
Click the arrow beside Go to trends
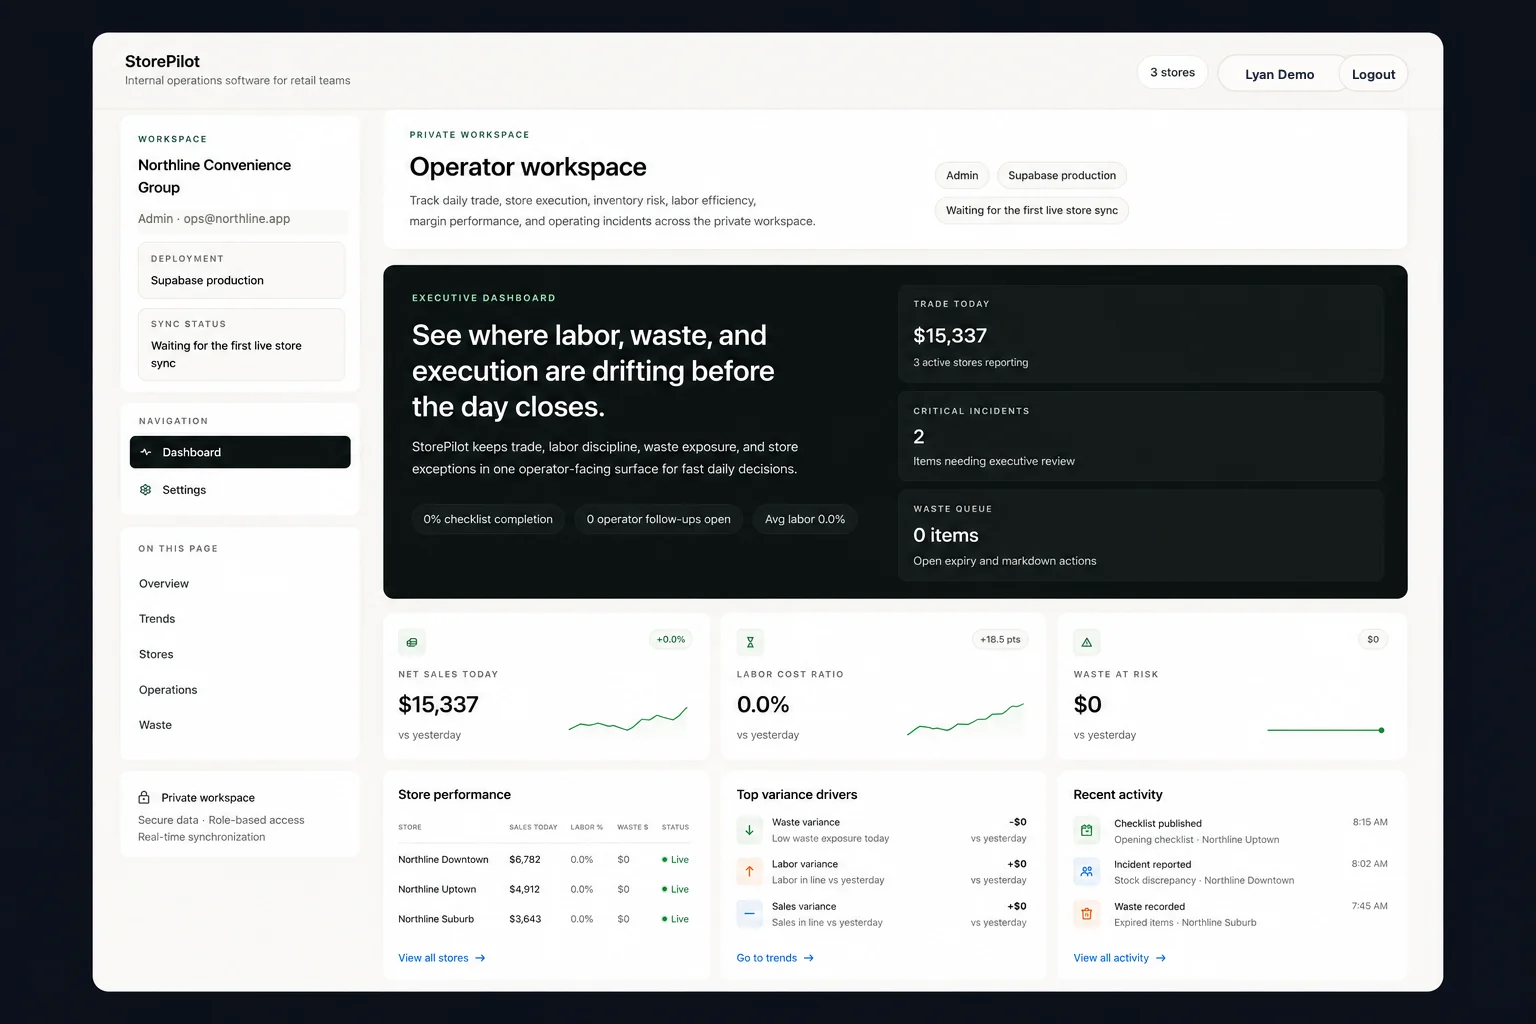click(809, 958)
